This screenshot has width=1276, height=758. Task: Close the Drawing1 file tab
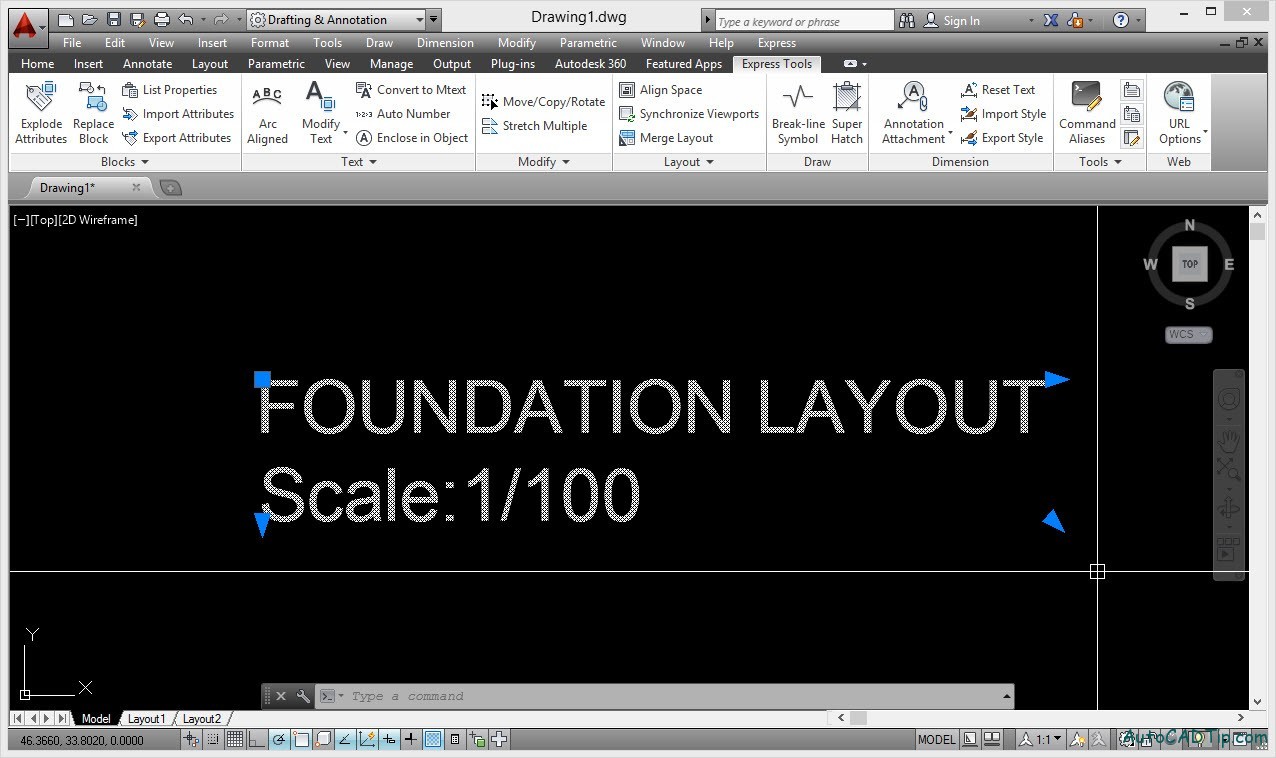[x=136, y=187]
